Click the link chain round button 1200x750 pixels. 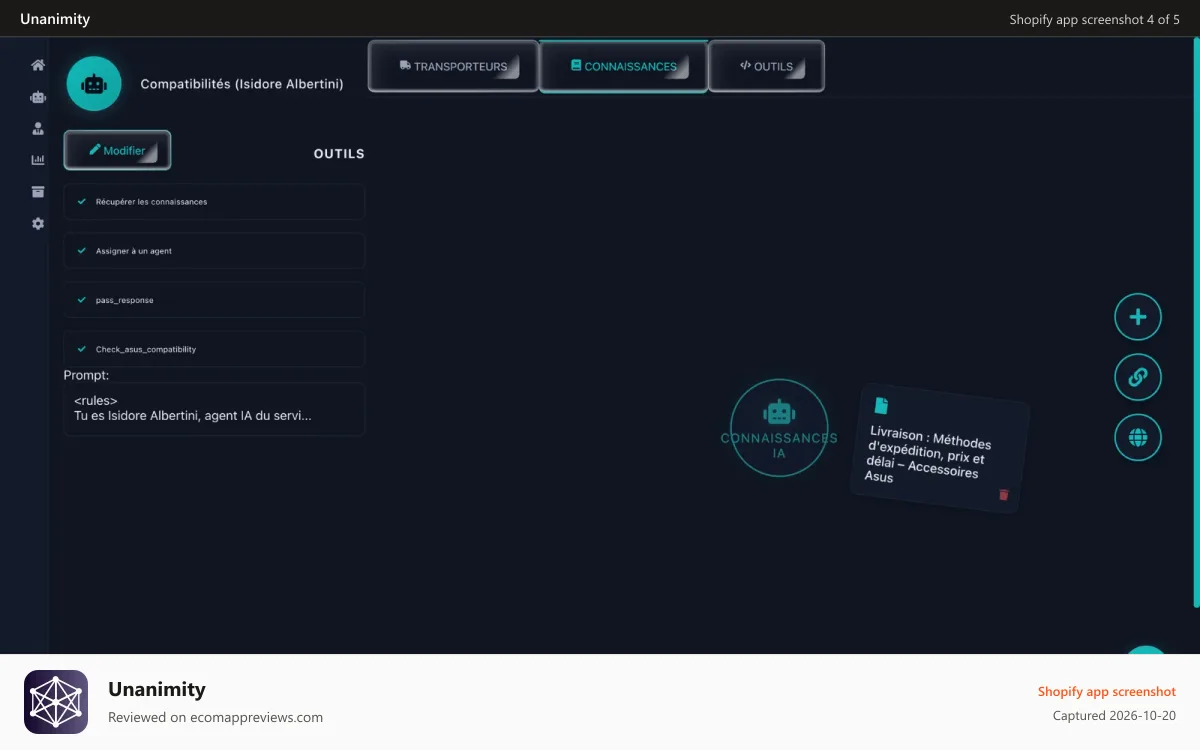pyautogui.click(x=1138, y=377)
